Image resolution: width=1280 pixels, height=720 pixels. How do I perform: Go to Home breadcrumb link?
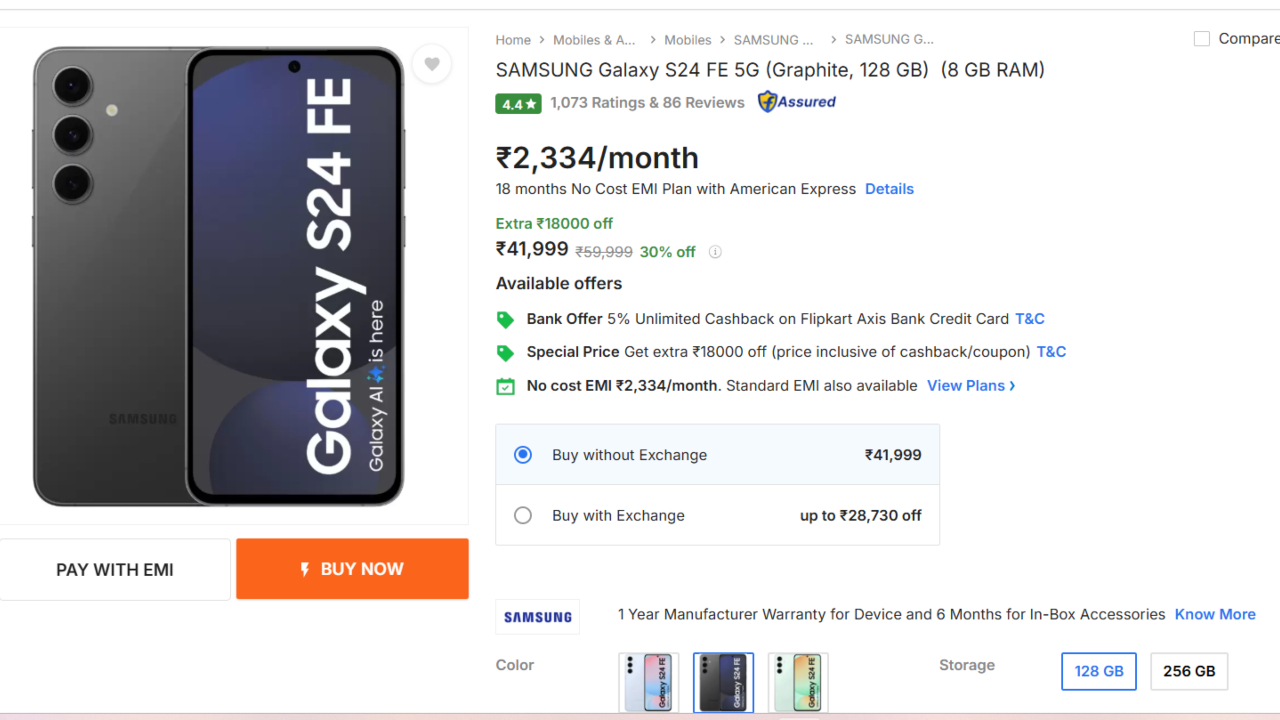click(x=513, y=40)
